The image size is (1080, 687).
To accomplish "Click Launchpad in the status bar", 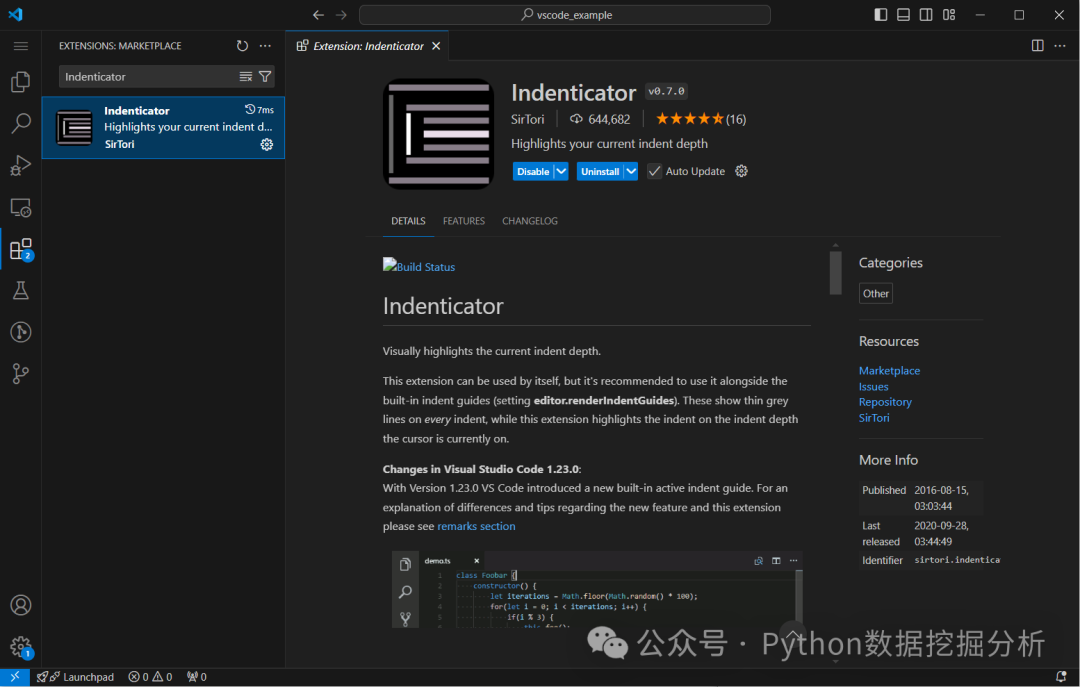I will (75, 677).
